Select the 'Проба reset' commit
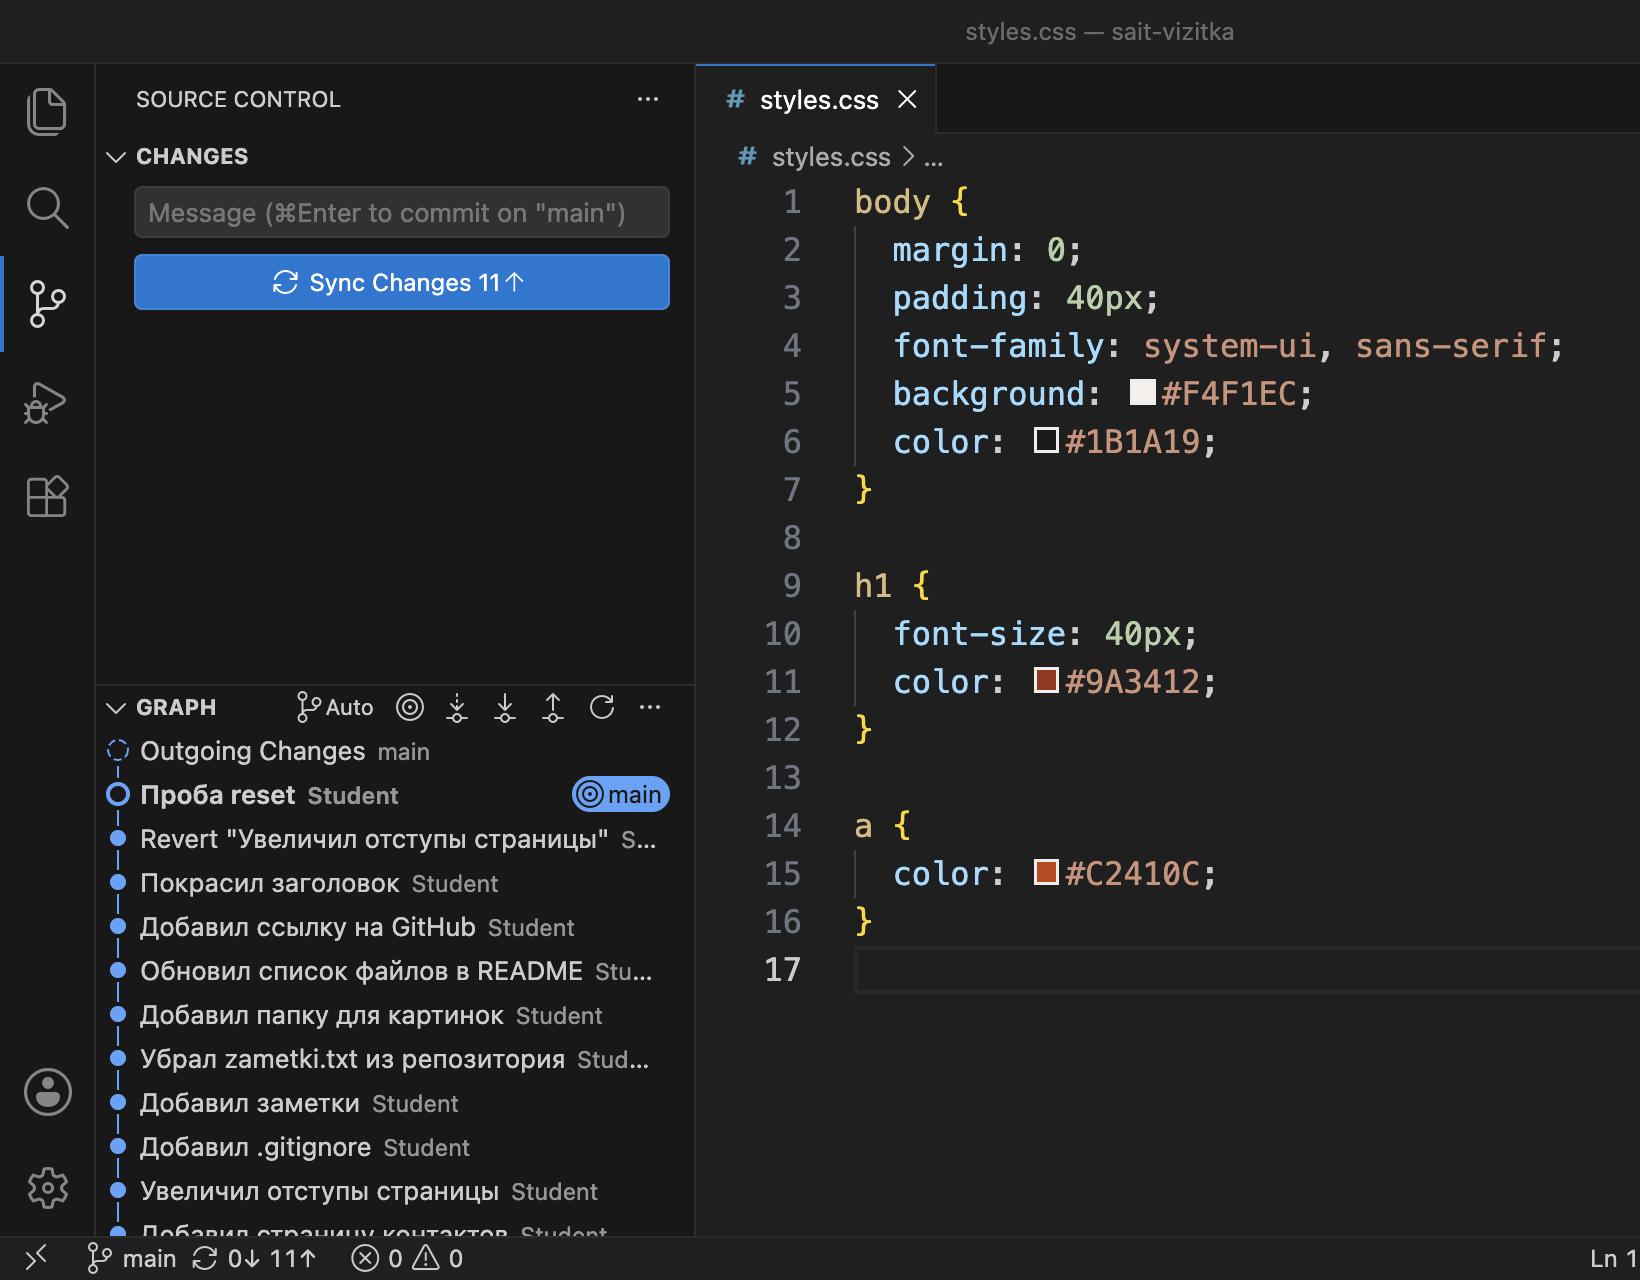The height and width of the screenshot is (1280, 1640). coord(395,795)
